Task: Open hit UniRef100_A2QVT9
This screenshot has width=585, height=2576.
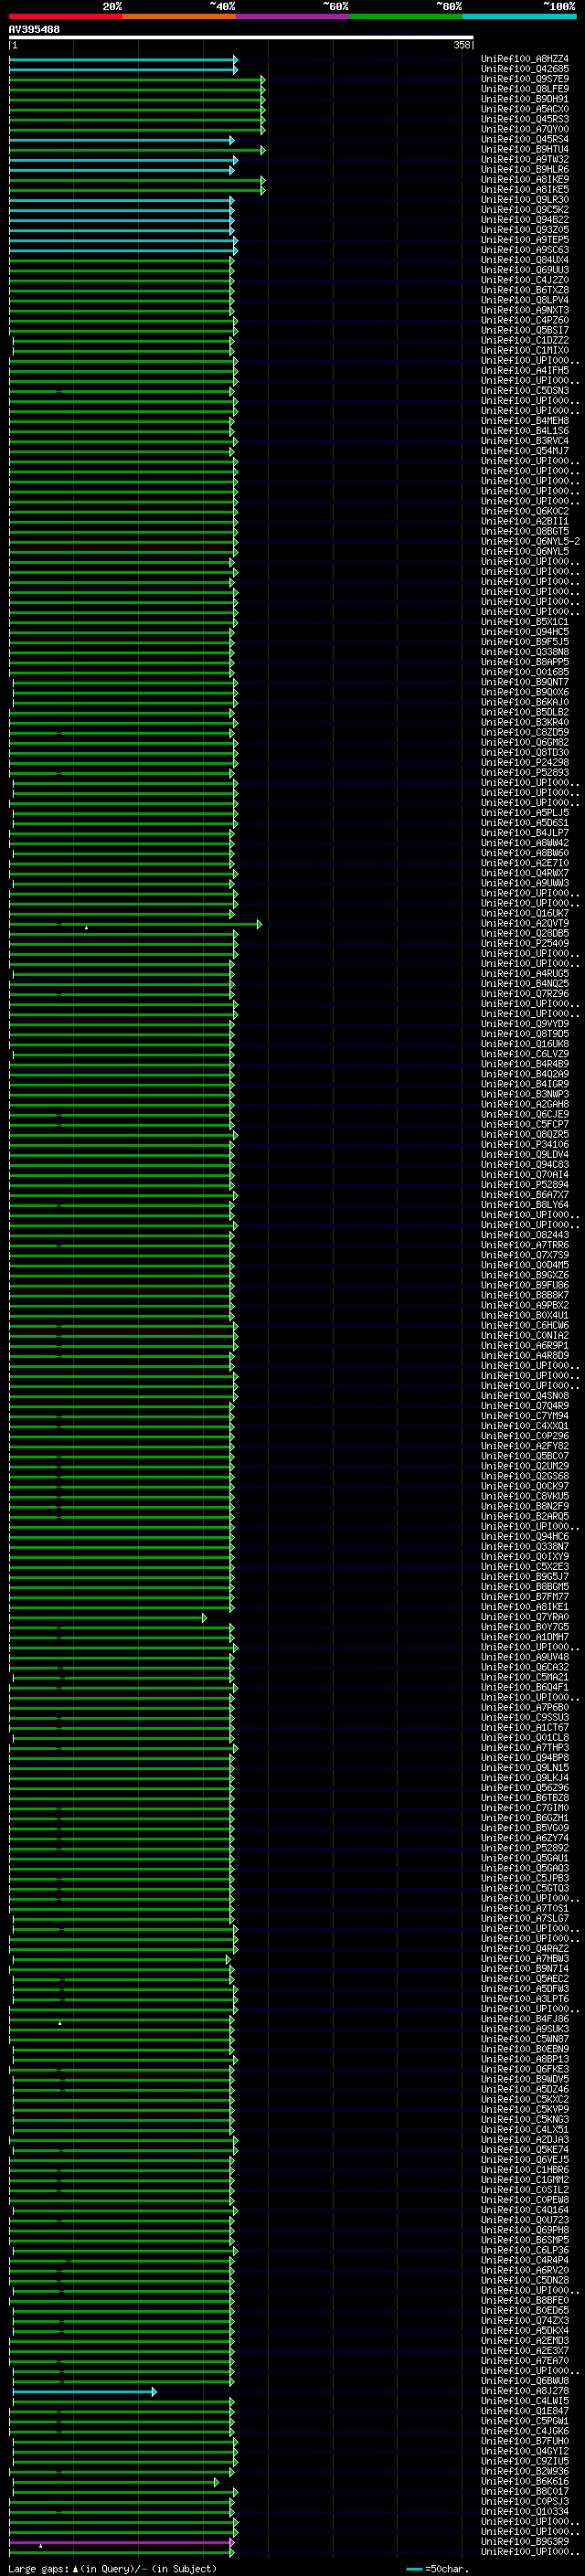Action: [525, 924]
